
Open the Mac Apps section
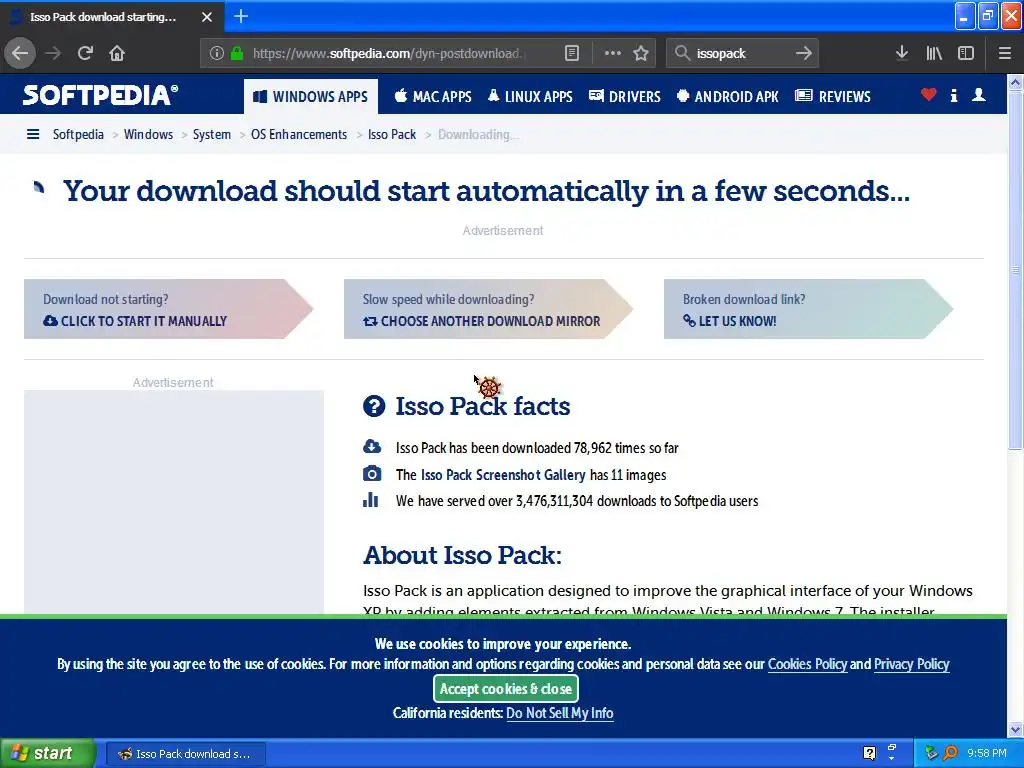tap(433, 97)
